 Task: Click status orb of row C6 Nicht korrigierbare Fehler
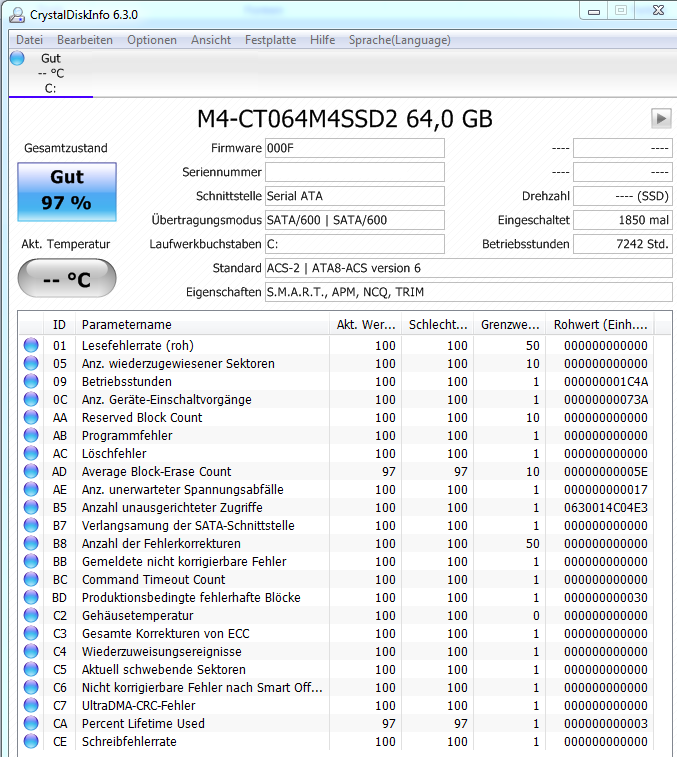point(31,687)
